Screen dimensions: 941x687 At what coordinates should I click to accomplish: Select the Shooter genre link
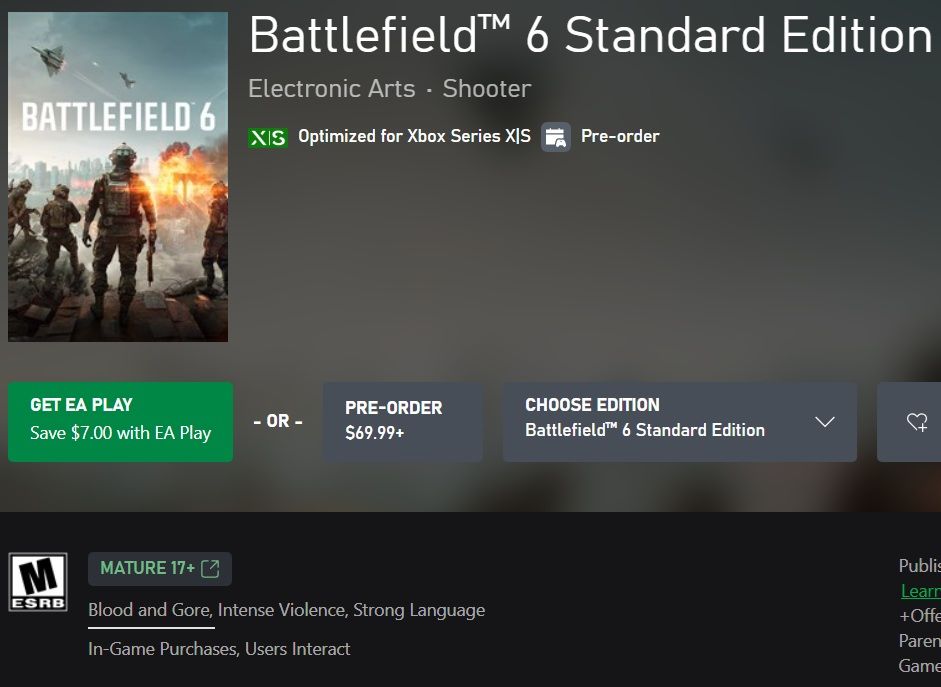click(x=487, y=89)
